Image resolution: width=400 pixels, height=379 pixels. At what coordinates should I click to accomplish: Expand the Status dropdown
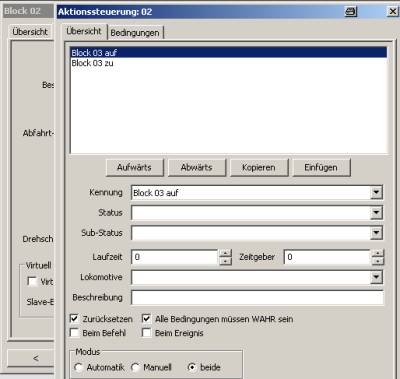click(x=376, y=213)
